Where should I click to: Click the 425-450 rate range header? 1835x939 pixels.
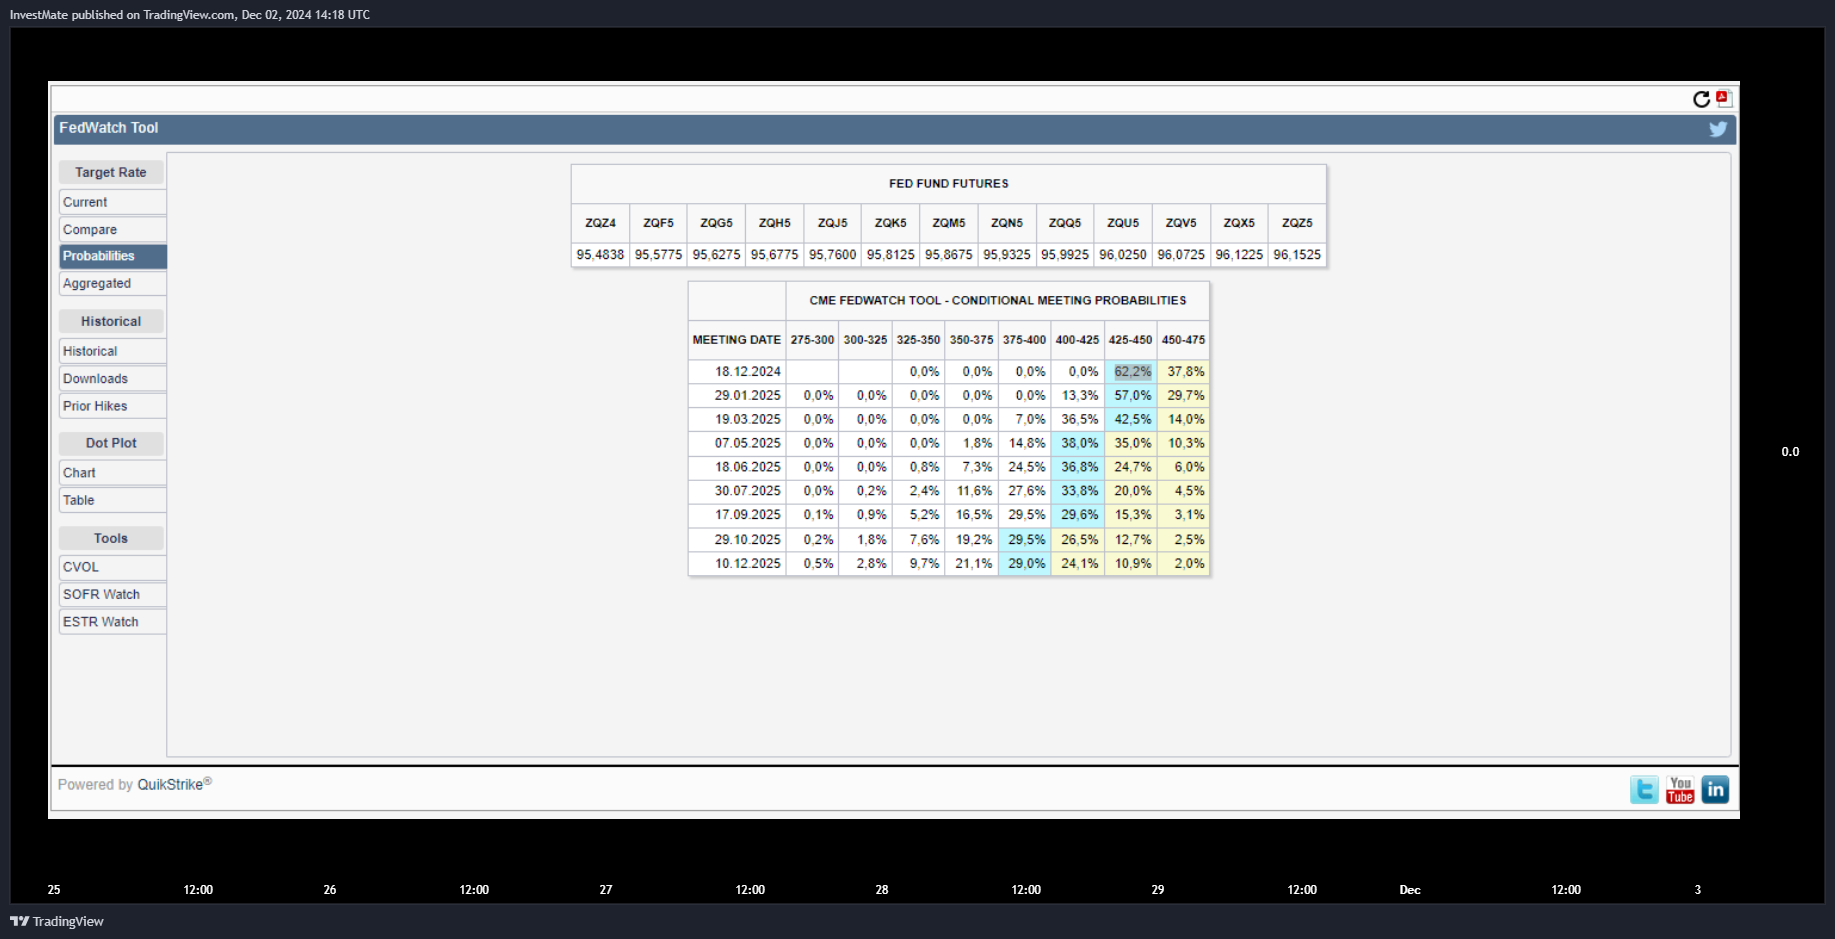(x=1130, y=340)
